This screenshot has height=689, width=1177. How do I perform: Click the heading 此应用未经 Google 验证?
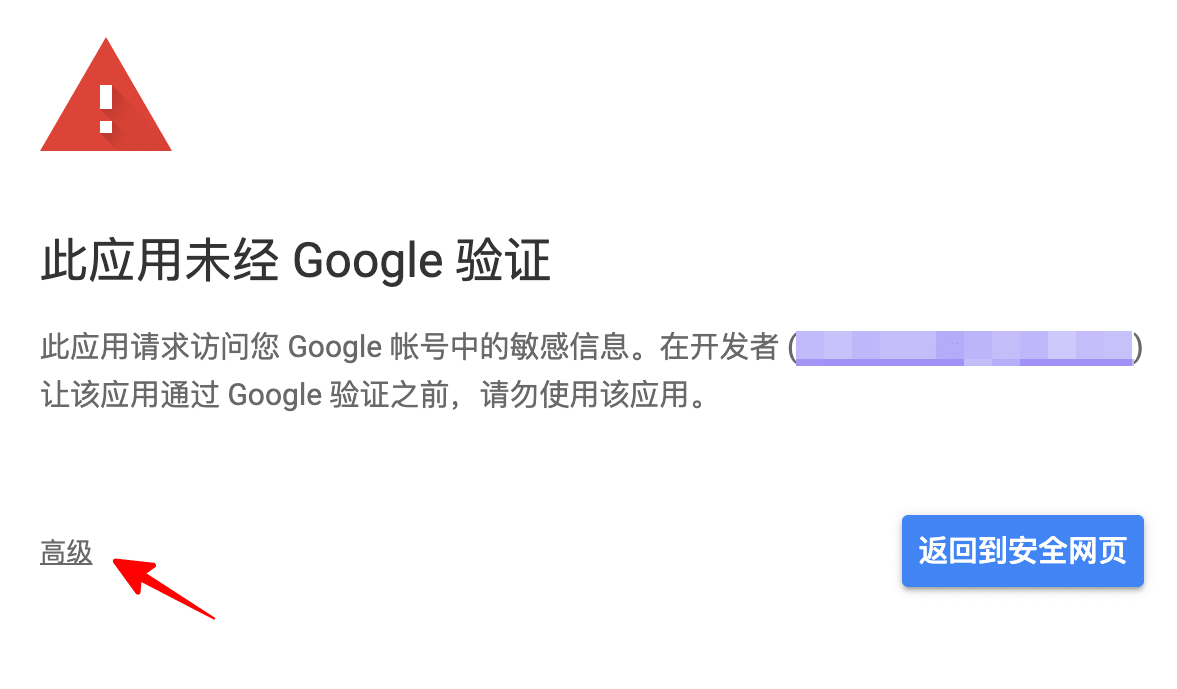pos(296,260)
